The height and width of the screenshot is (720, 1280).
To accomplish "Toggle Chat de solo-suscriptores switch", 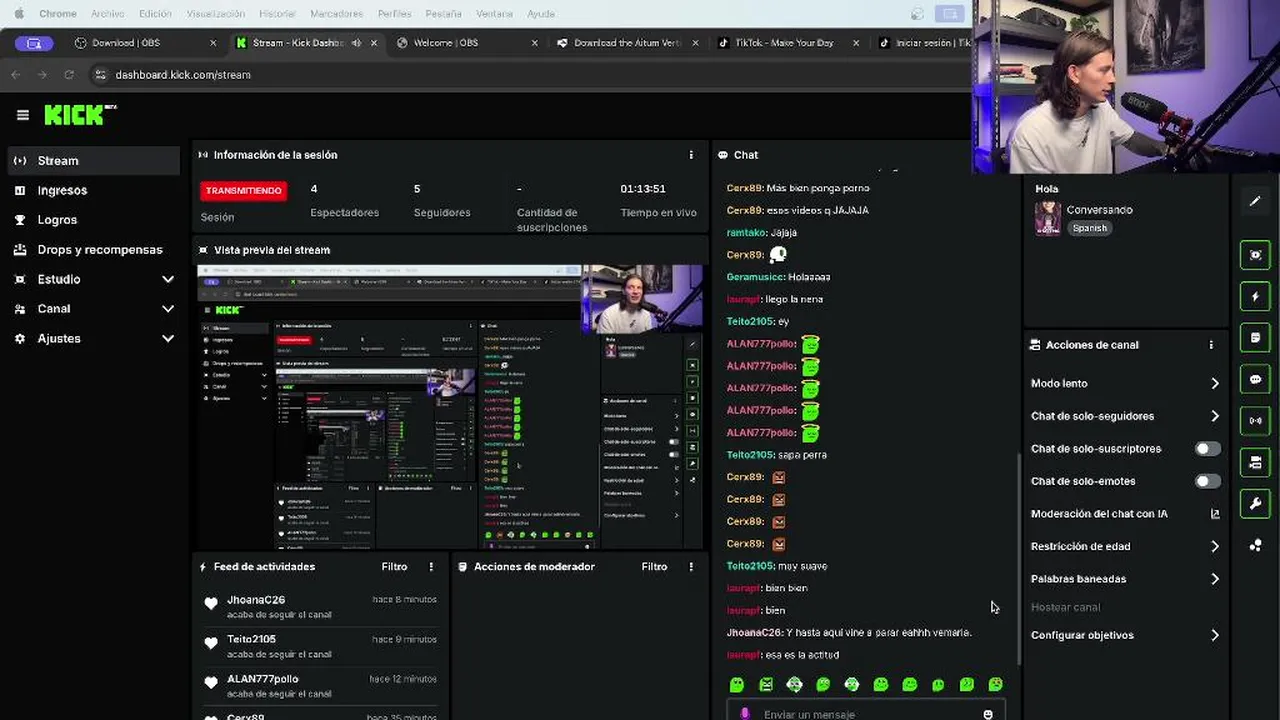I will (x=1207, y=449).
